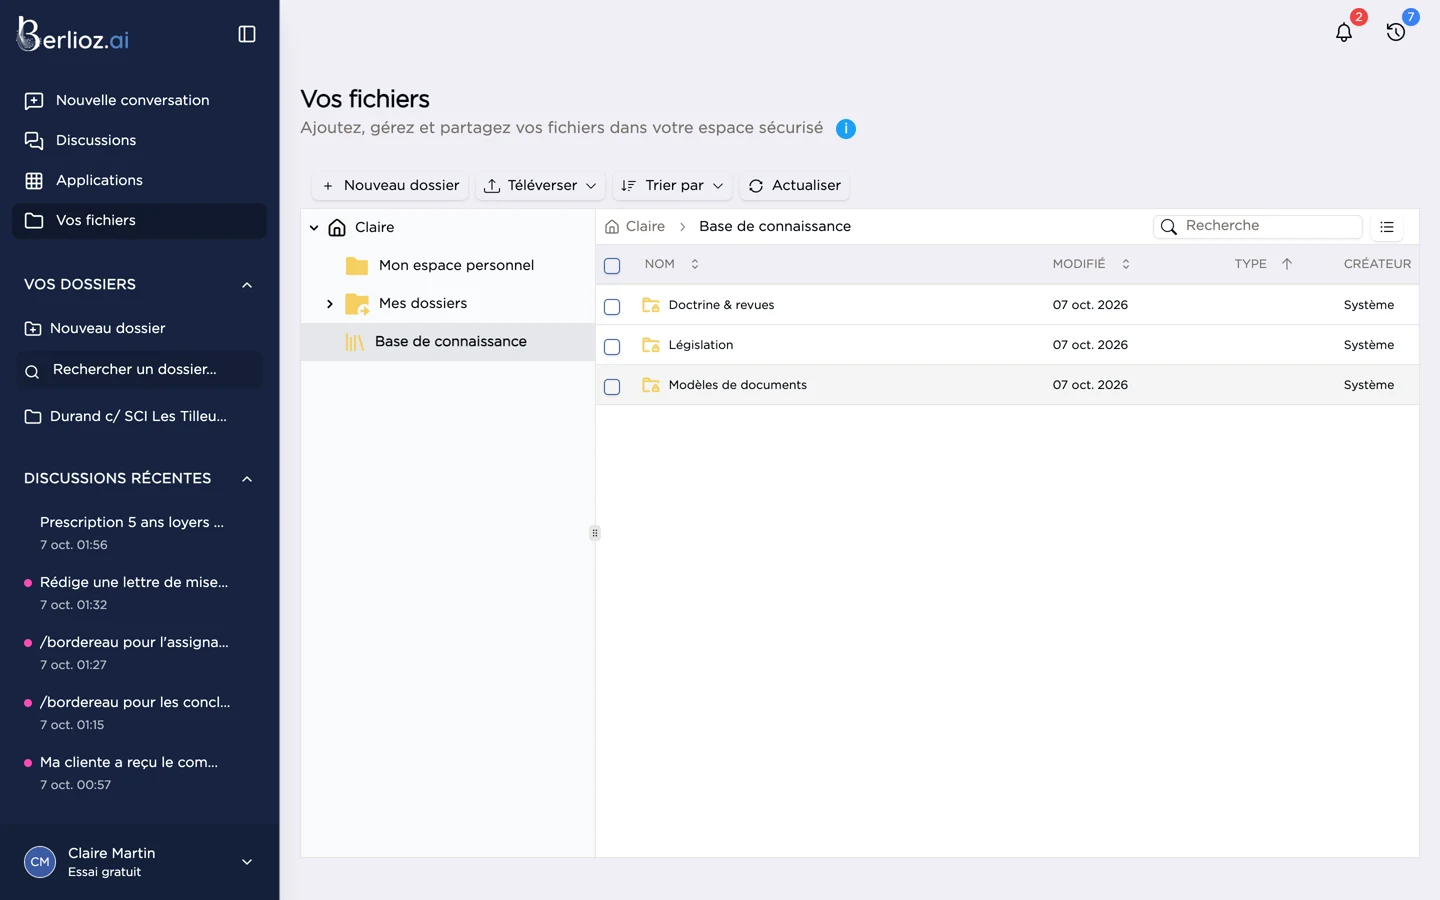Tick checkbox for Législation
This screenshot has height=900, width=1440.
point(612,347)
